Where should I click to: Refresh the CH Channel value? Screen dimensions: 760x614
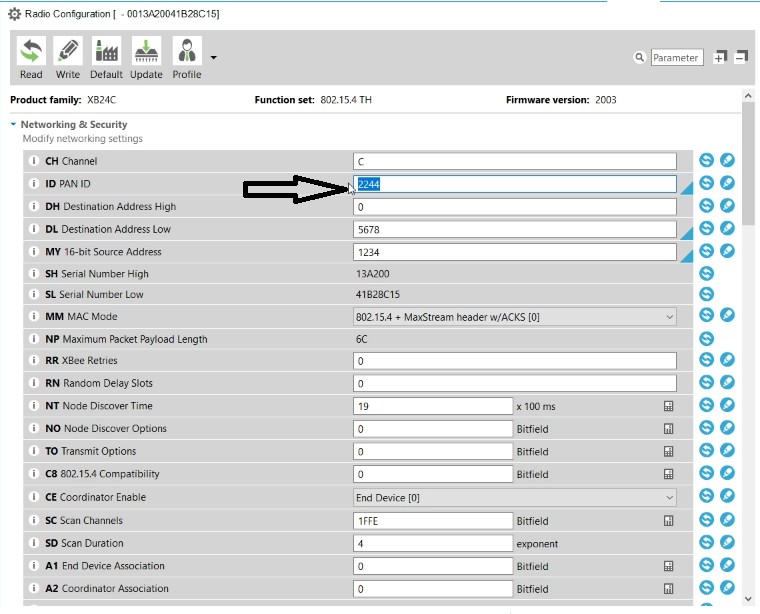[x=706, y=160]
